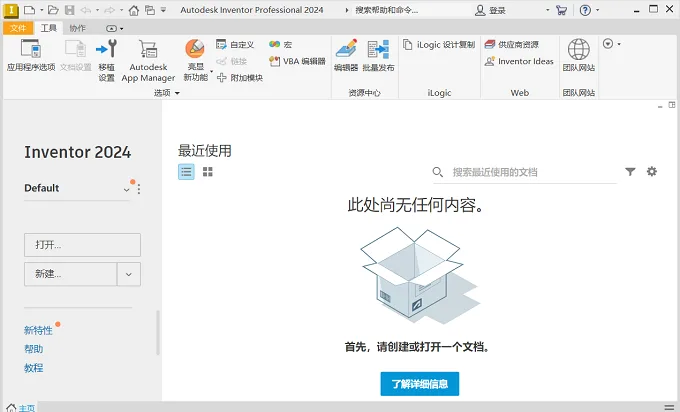This screenshot has width=680, height=412.
Task: Open the 帮助 link
Action: [x=33, y=349]
